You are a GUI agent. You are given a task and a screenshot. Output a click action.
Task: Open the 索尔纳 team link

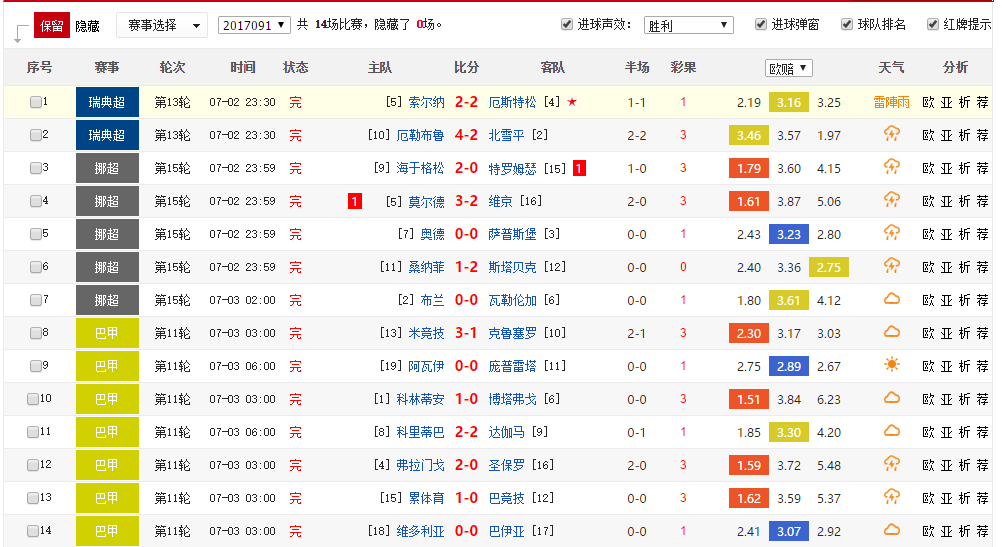point(427,102)
